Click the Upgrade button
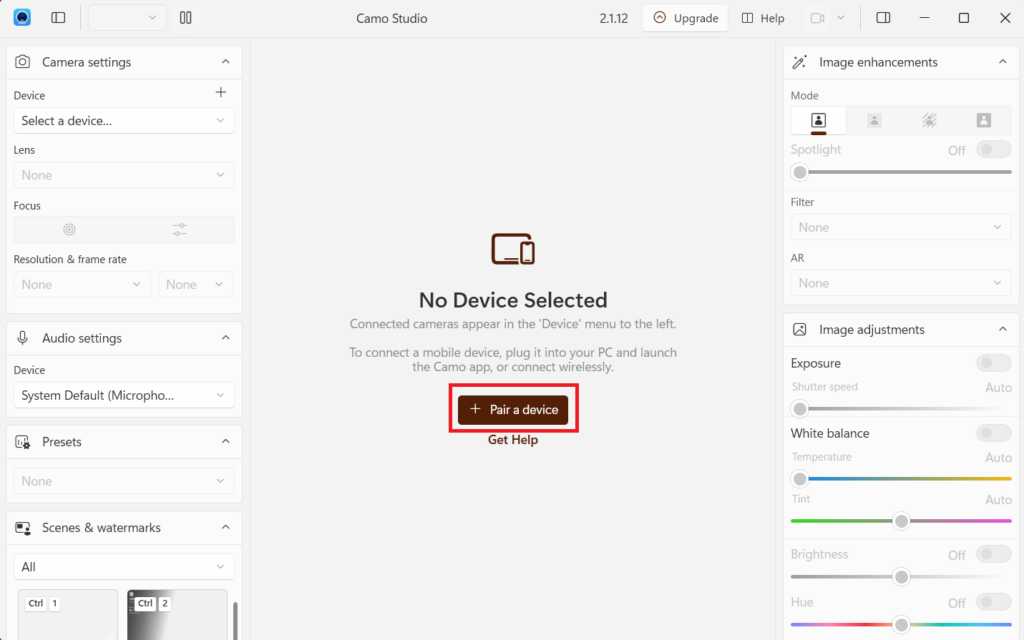 (x=685, y=18)
